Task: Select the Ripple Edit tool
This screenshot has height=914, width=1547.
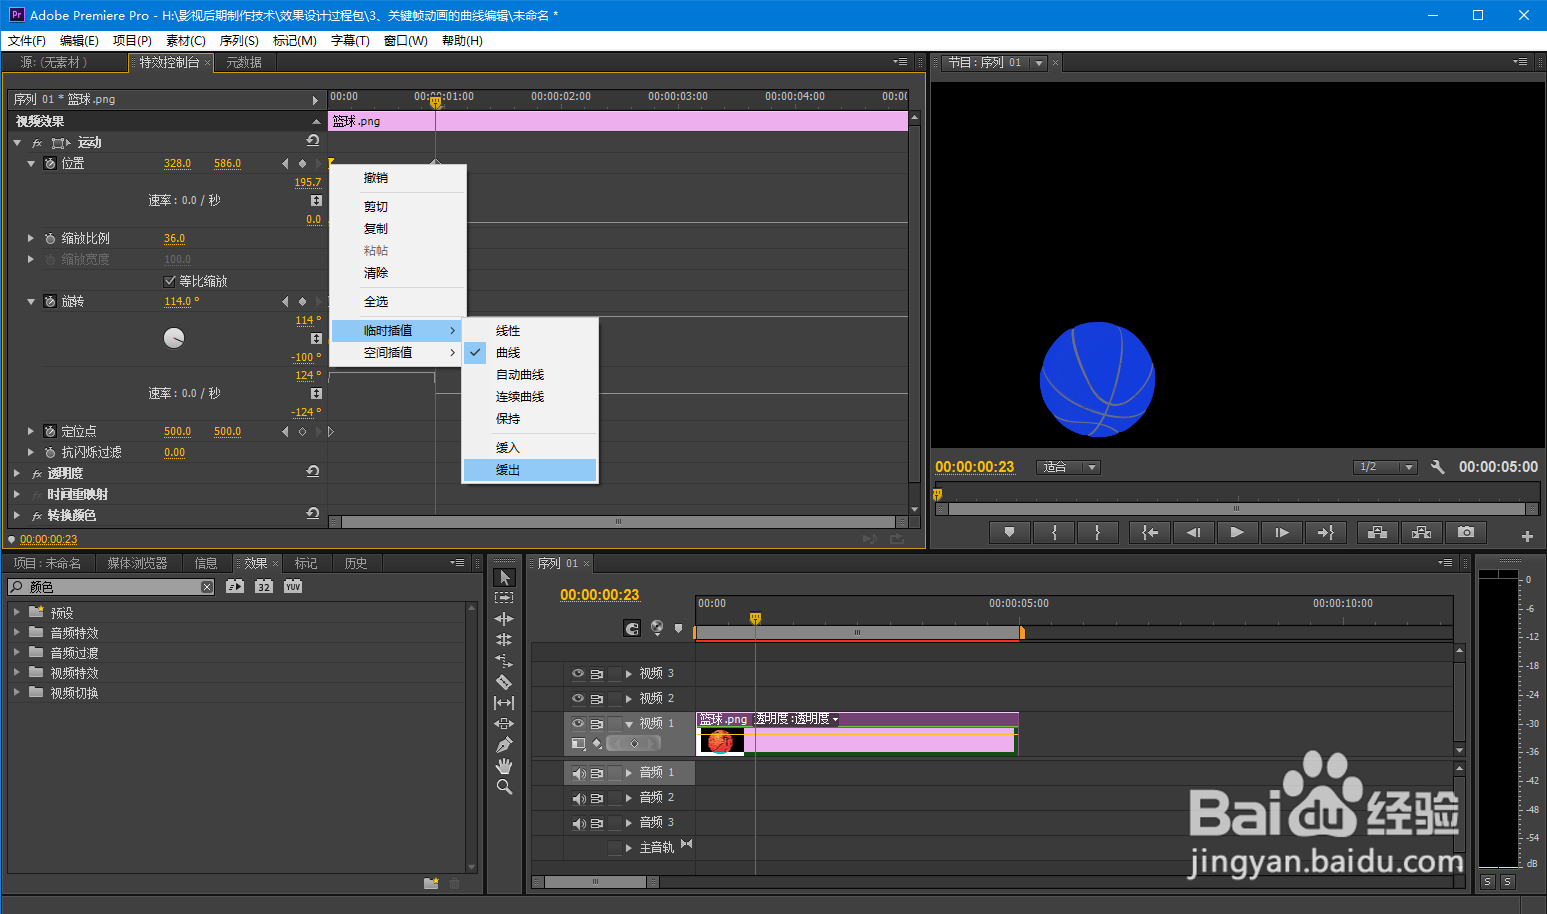Action: coord(504,619)
